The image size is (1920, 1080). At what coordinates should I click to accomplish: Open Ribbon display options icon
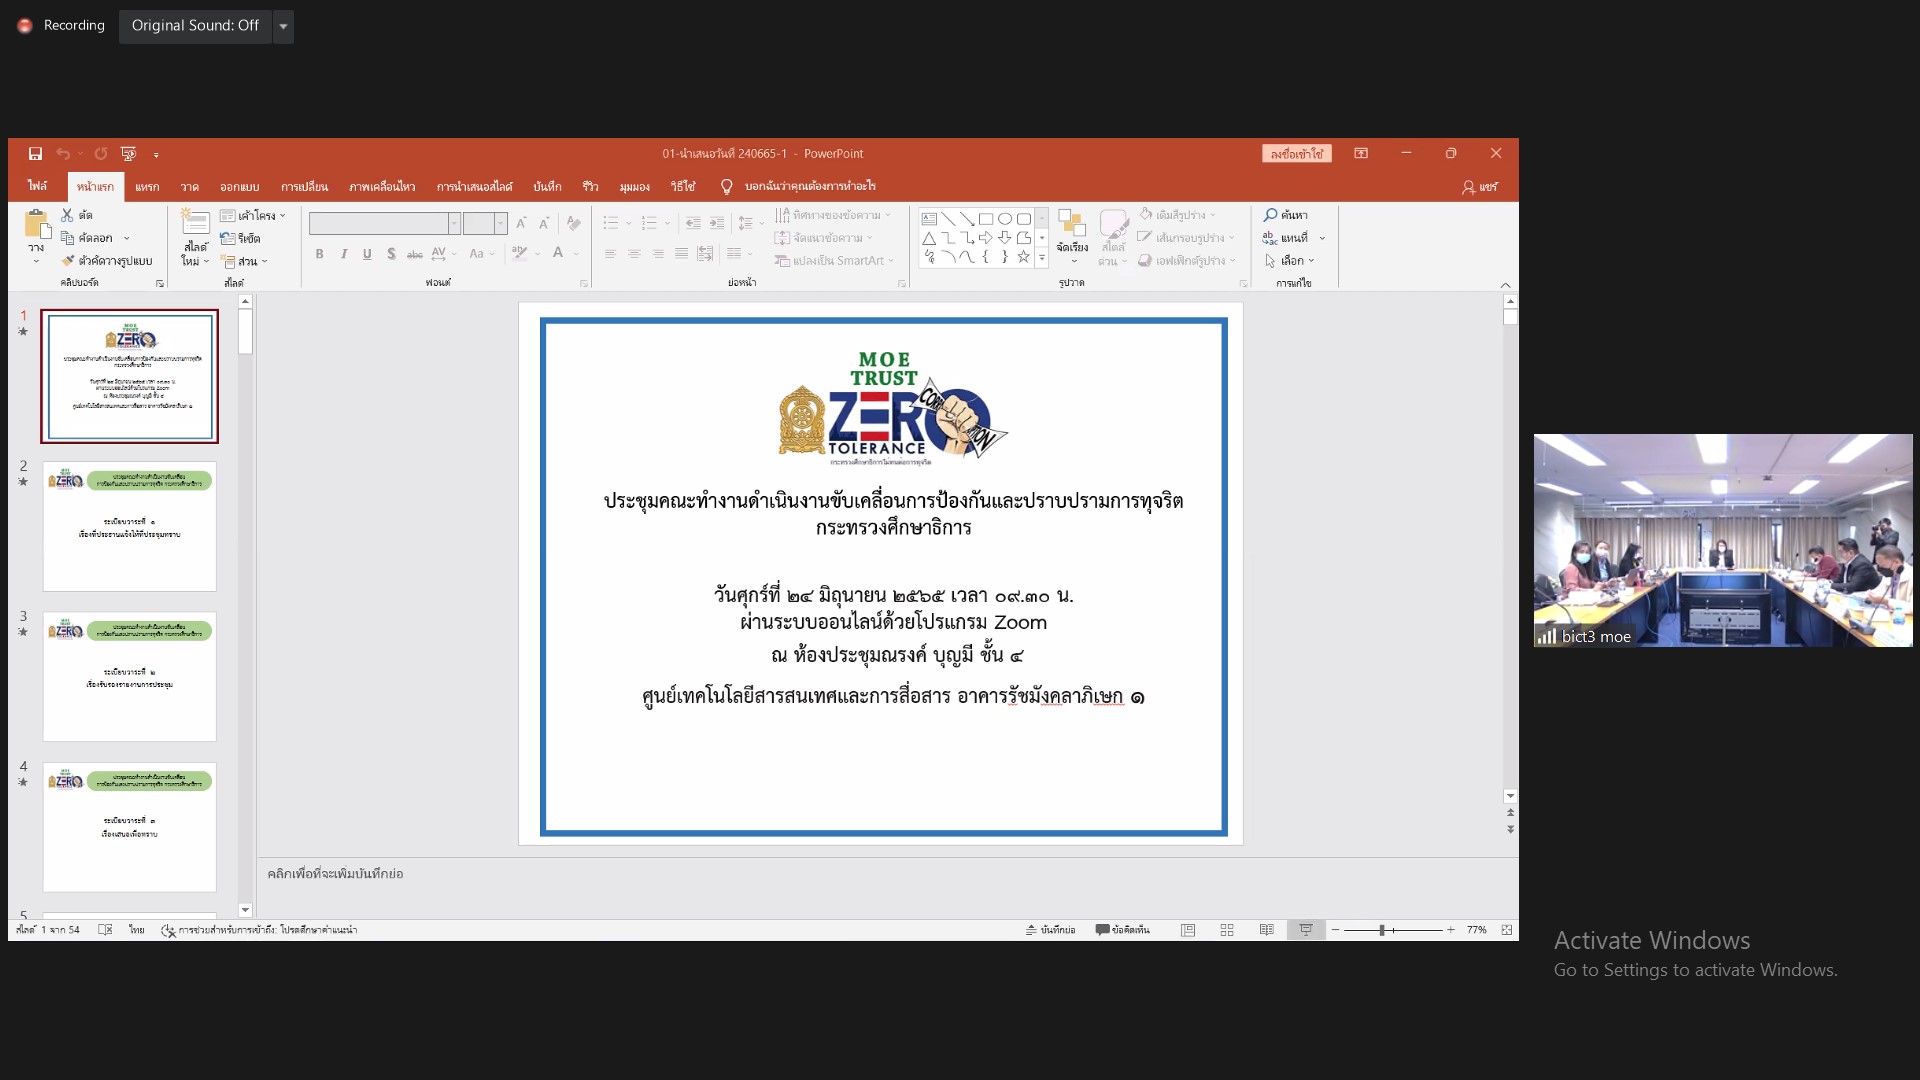click(1361, 154)
